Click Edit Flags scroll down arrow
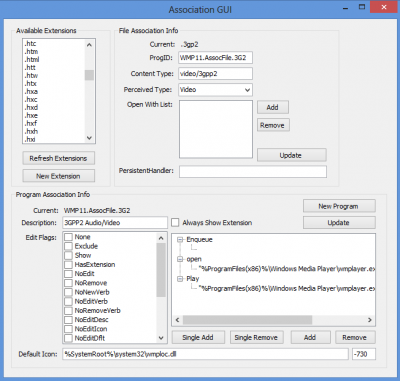This screenshot has height=381, width=400. click(x=161, y=338)
